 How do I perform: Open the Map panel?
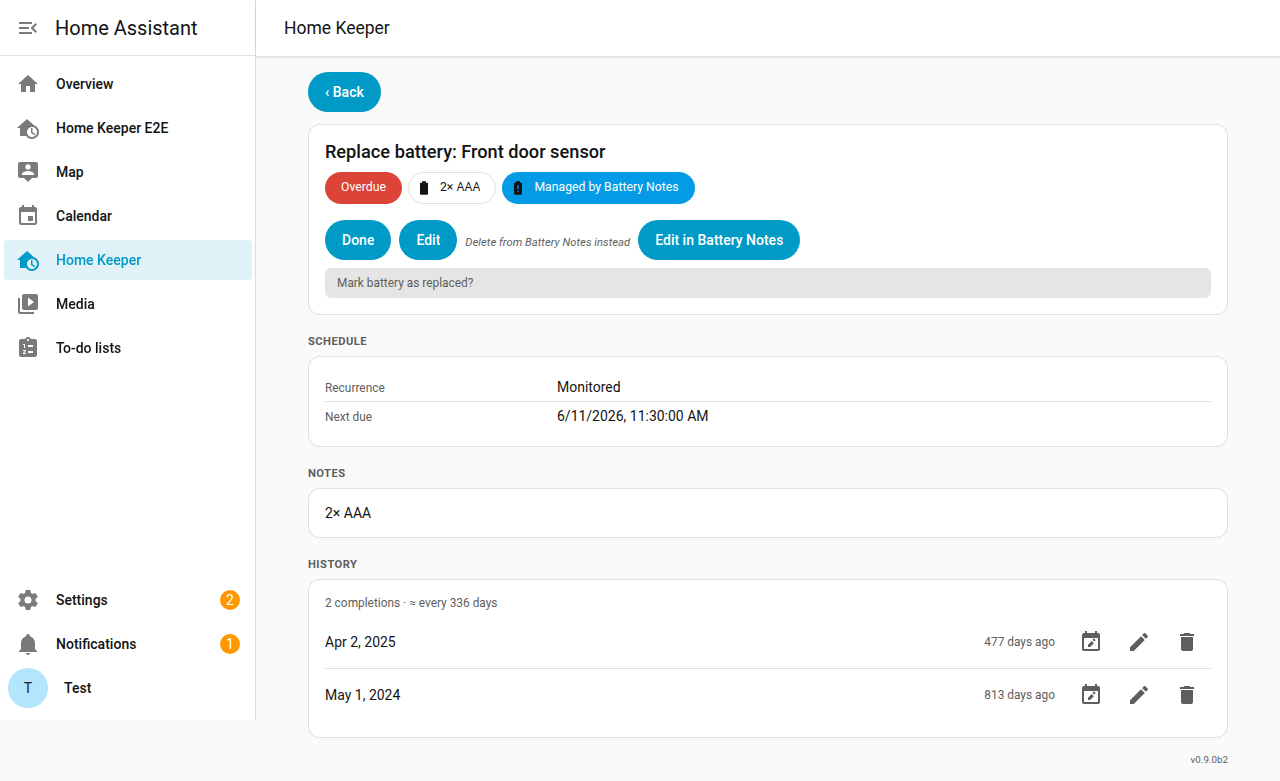point(128,172)
